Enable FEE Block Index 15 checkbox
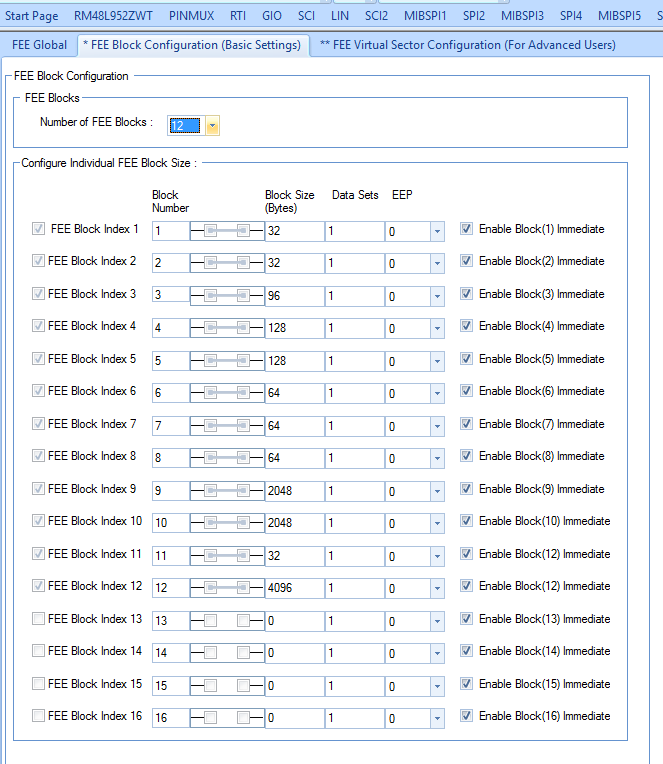663x764 pixels. [38, 684]
